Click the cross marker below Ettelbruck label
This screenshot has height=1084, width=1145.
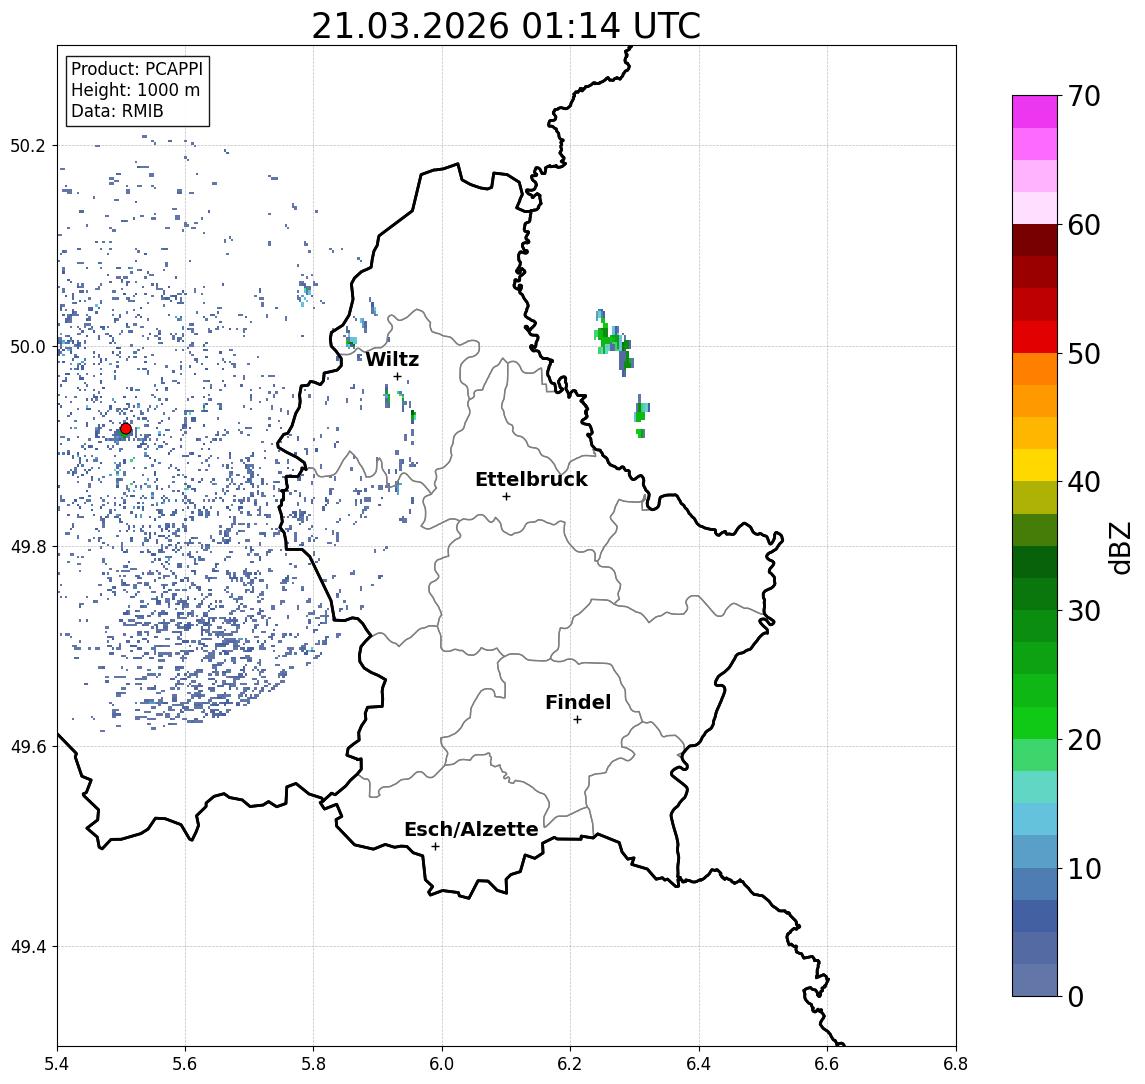(x=506, y=496)
